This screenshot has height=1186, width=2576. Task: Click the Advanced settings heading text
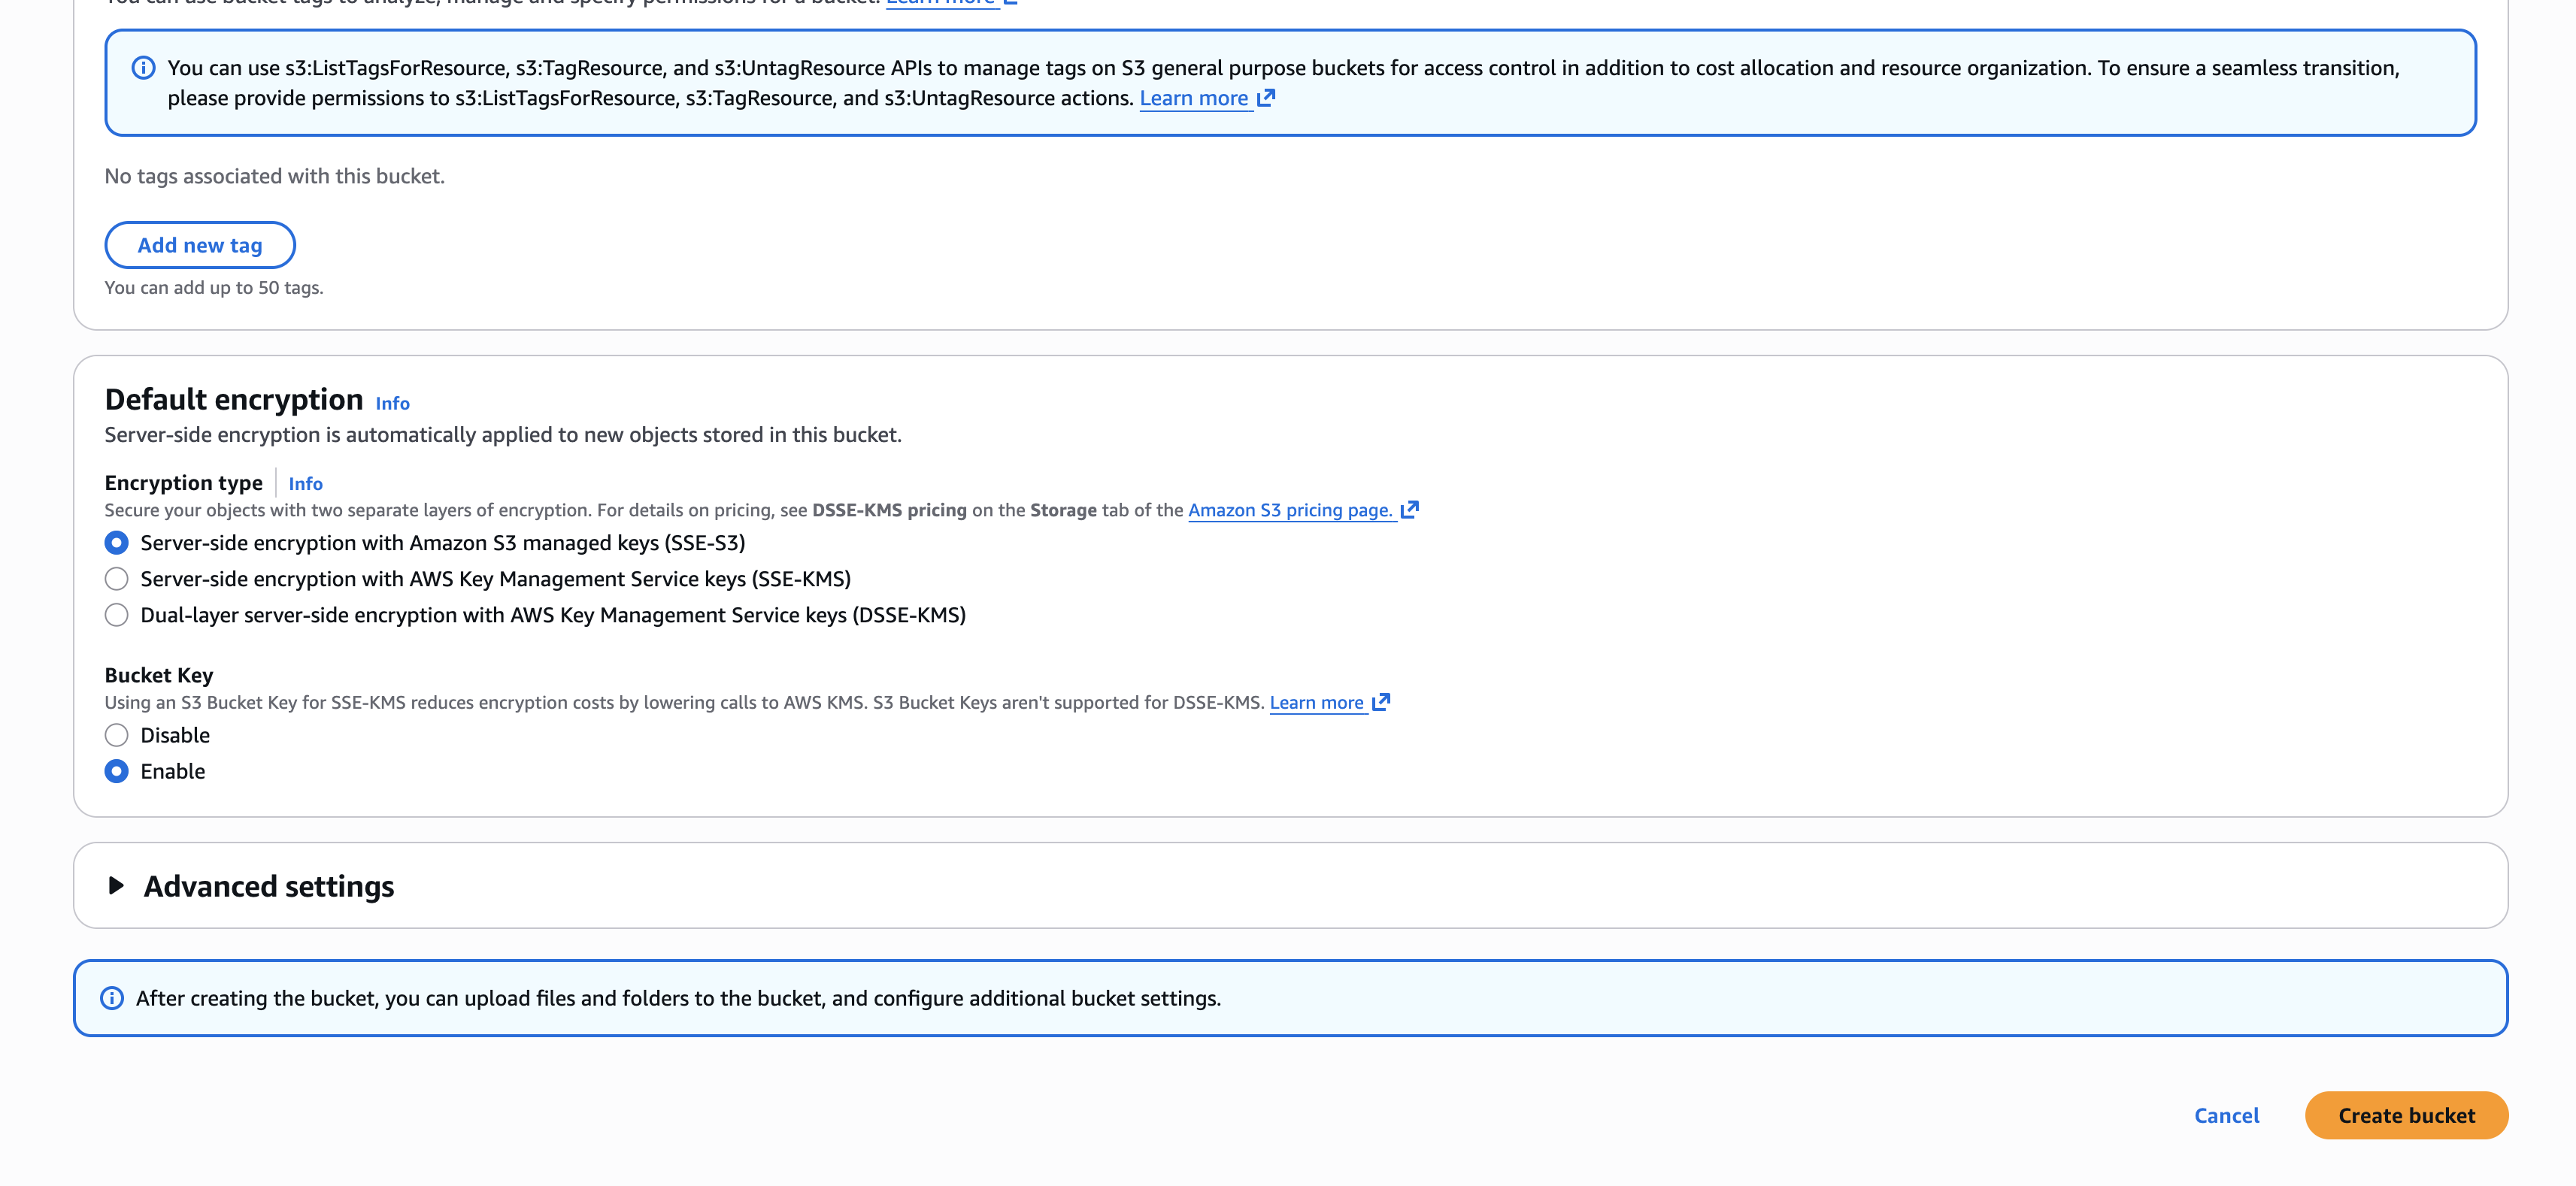(x=269, y=886)
